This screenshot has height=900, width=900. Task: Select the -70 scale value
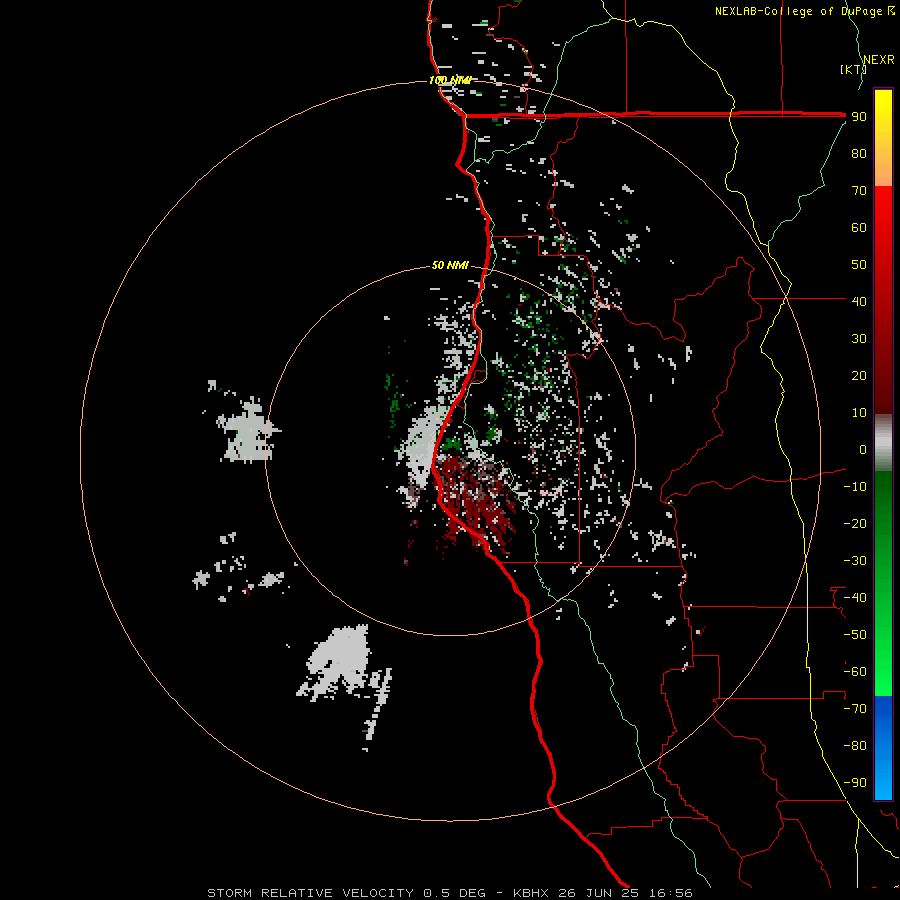pyautogui.click(x=855, y=709)
